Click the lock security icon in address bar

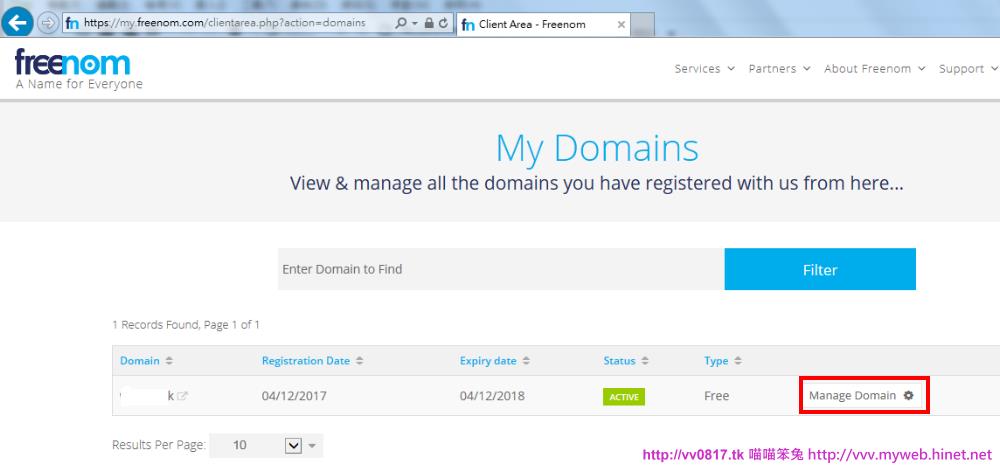pyautogui.click(x=430, y=23)
